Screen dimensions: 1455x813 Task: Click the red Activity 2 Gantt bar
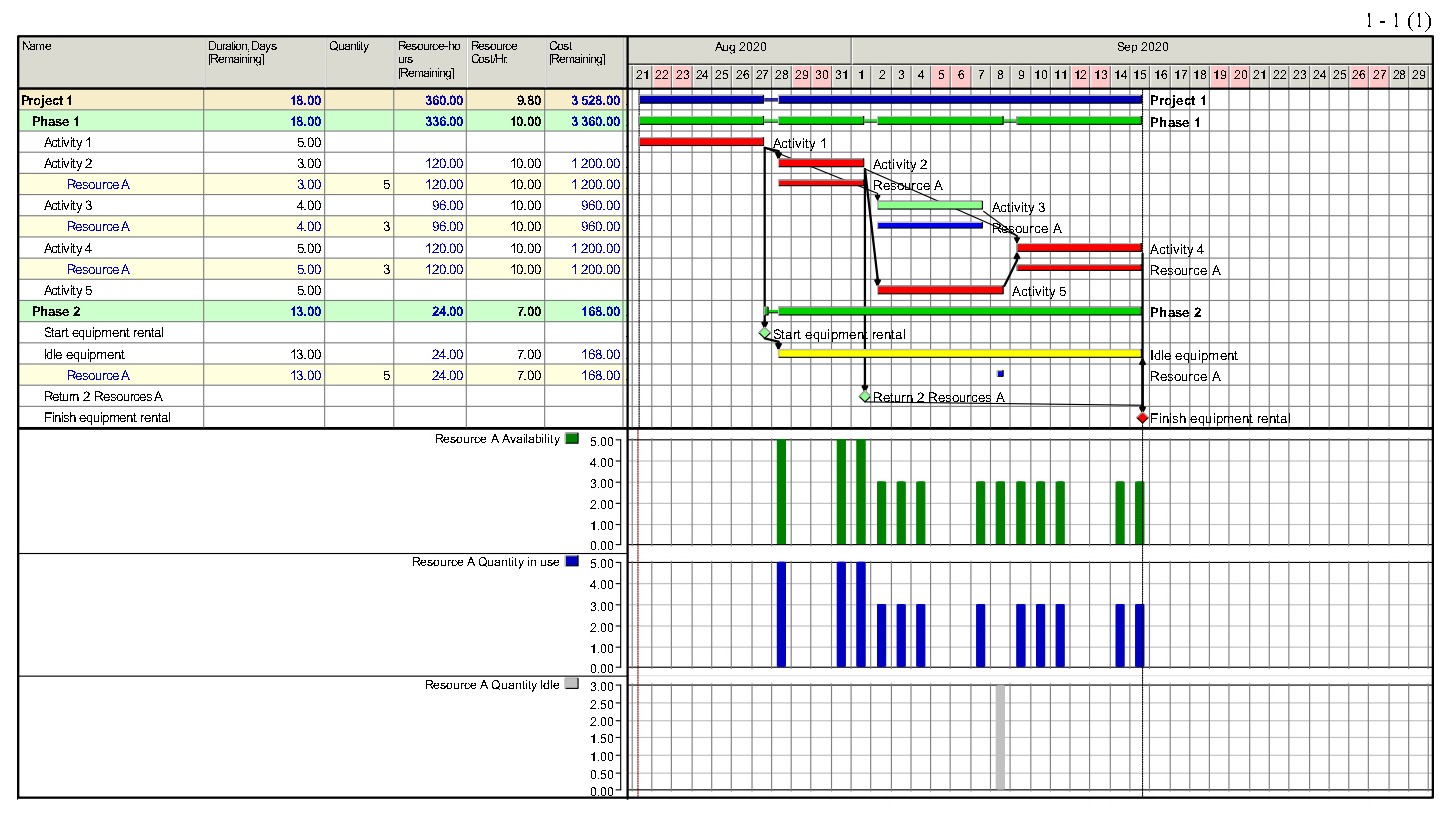click(821, 162)
